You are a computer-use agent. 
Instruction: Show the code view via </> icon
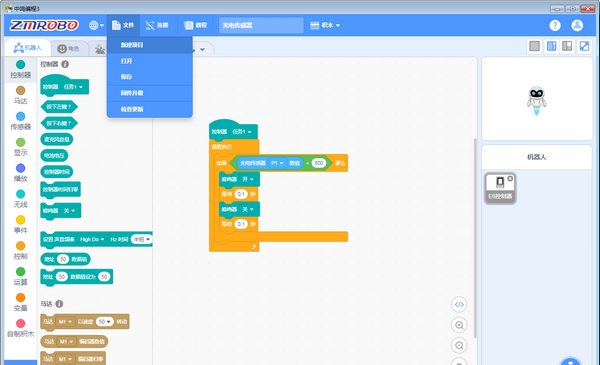[459, 305]
